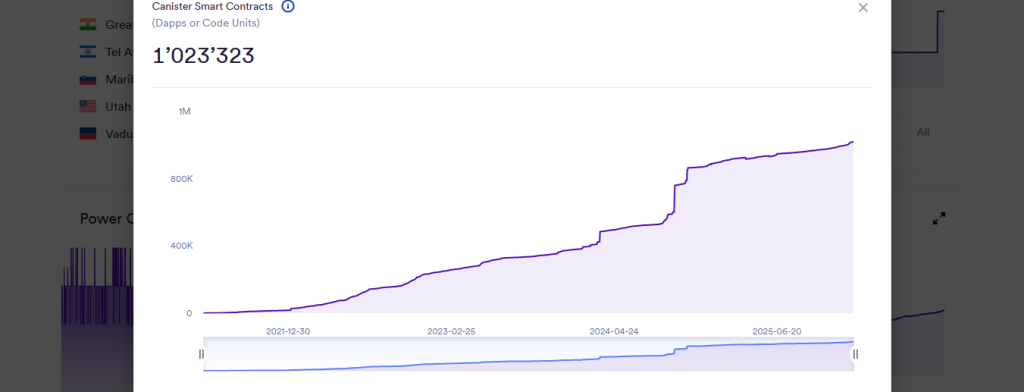Click the India flag in background list

[88, 24]
